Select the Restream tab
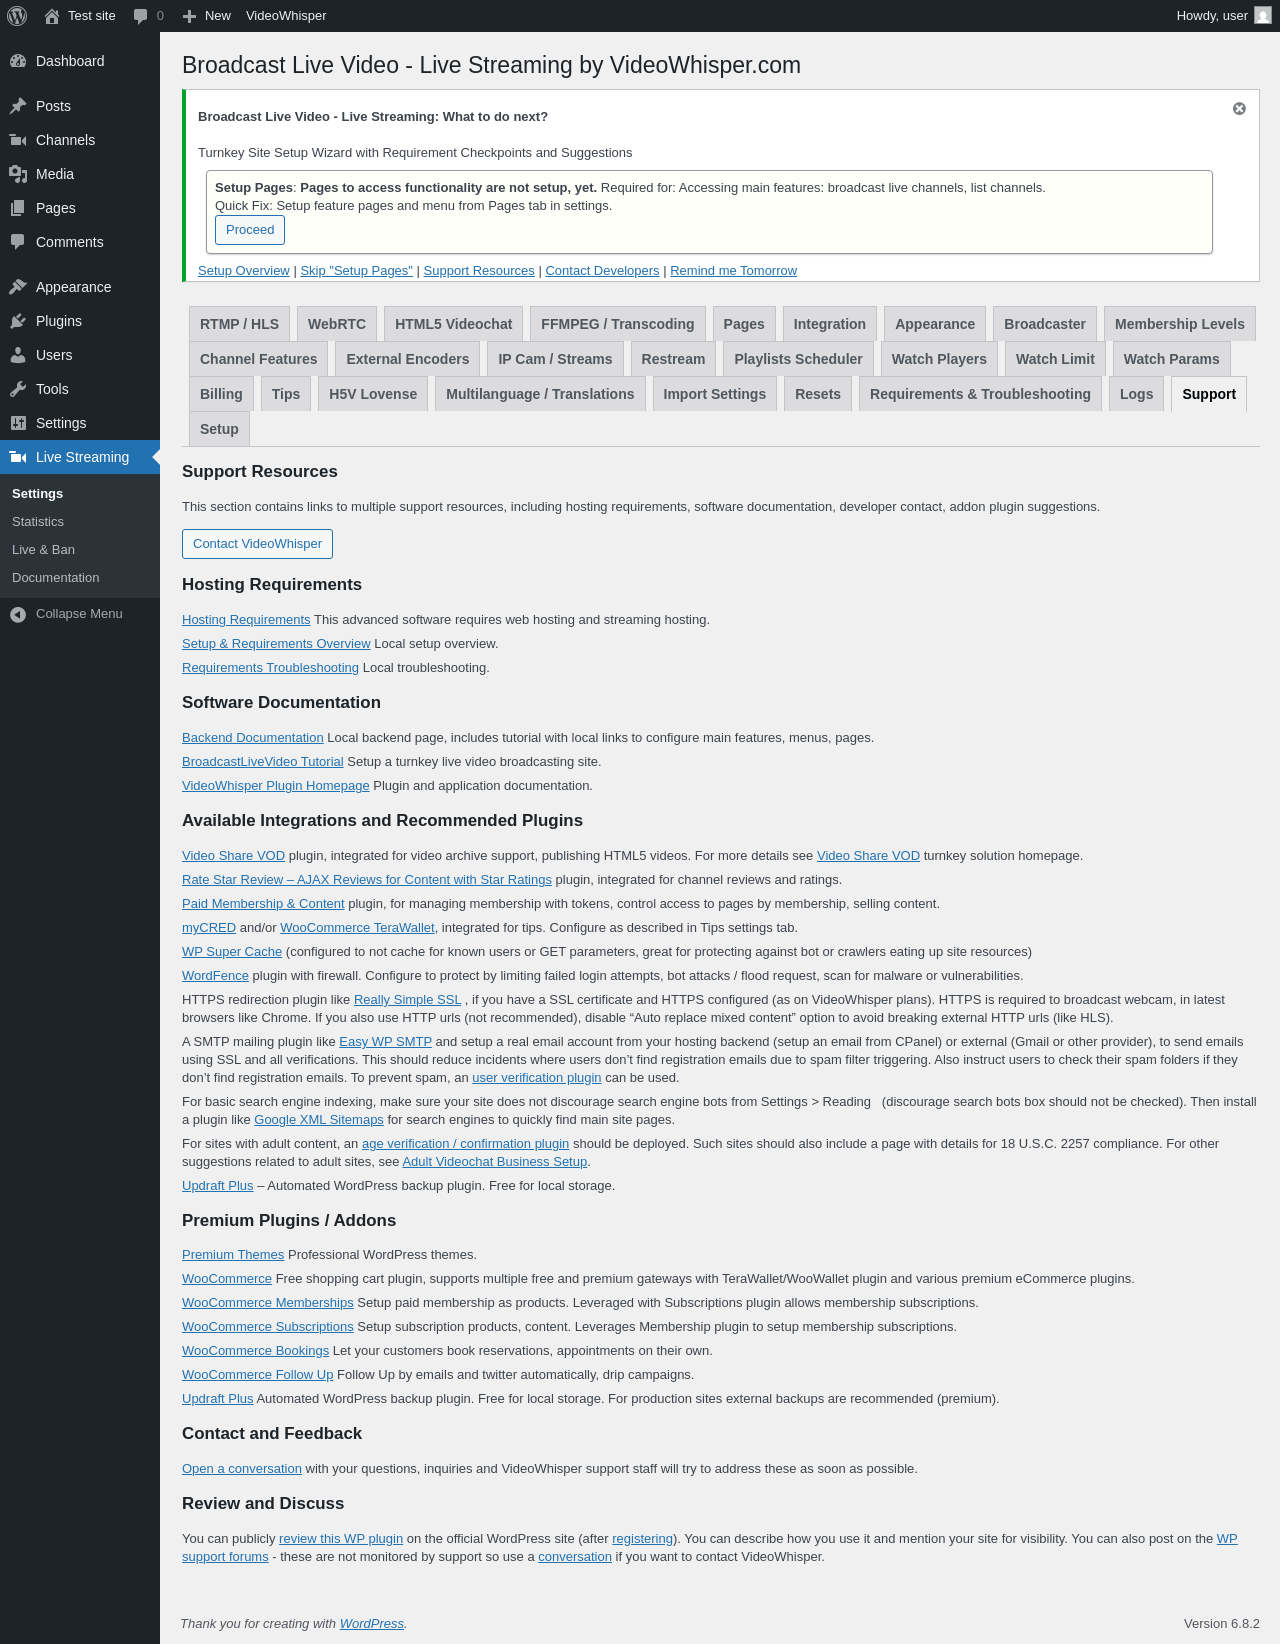 [673, 359]
